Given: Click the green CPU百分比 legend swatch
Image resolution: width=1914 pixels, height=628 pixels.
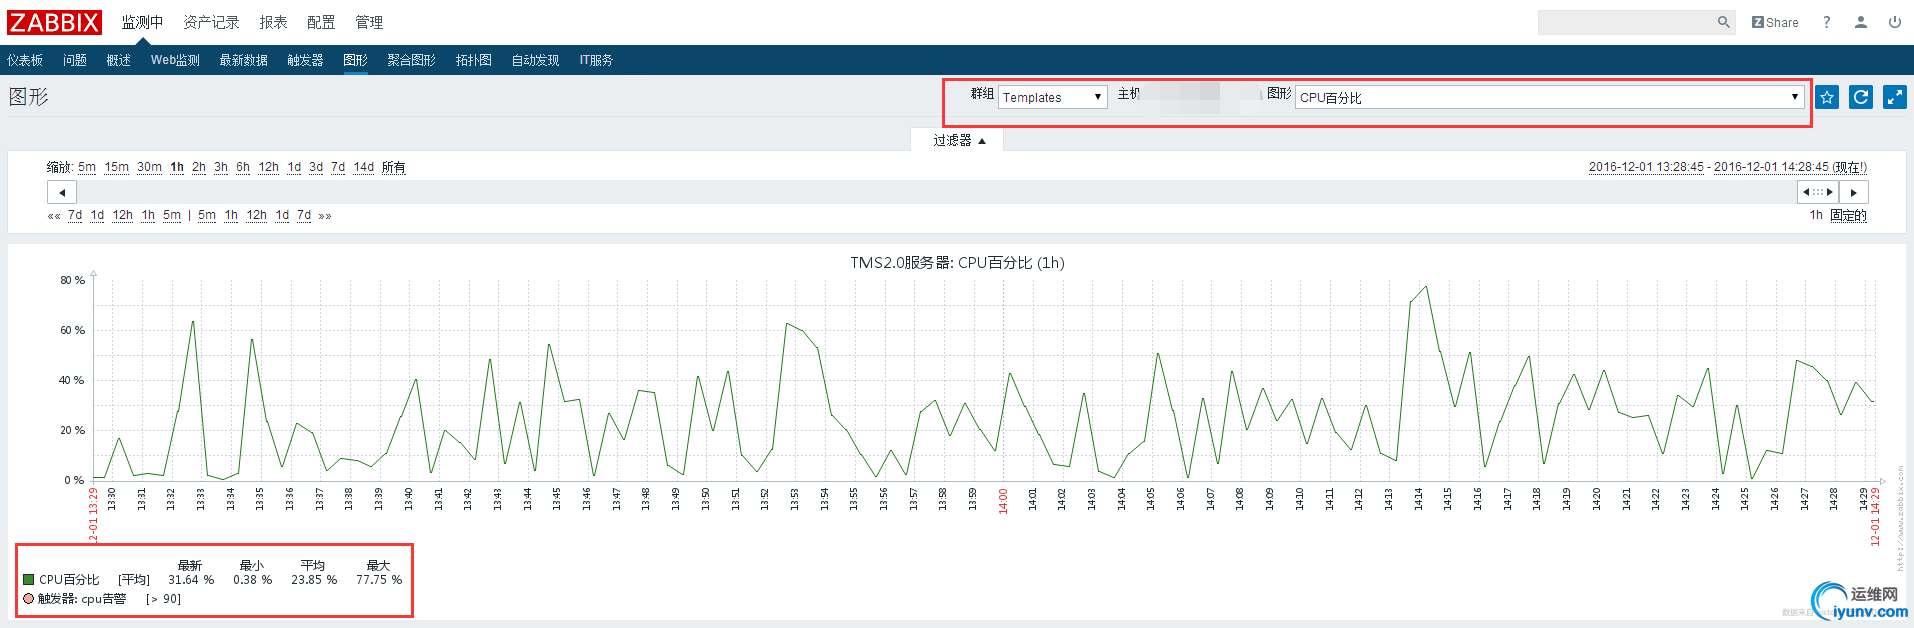Looking at the screenshot, I should point(29,580).
